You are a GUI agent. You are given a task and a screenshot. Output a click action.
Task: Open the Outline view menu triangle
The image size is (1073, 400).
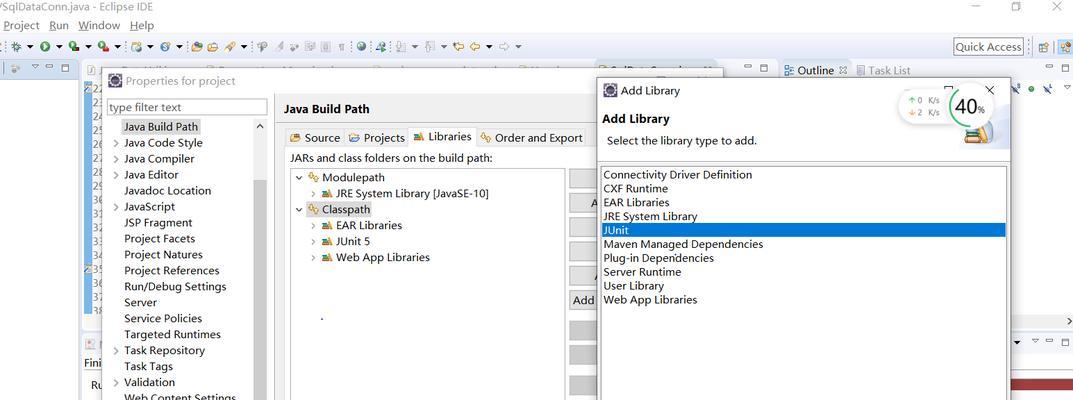[x=1067, y=88]
